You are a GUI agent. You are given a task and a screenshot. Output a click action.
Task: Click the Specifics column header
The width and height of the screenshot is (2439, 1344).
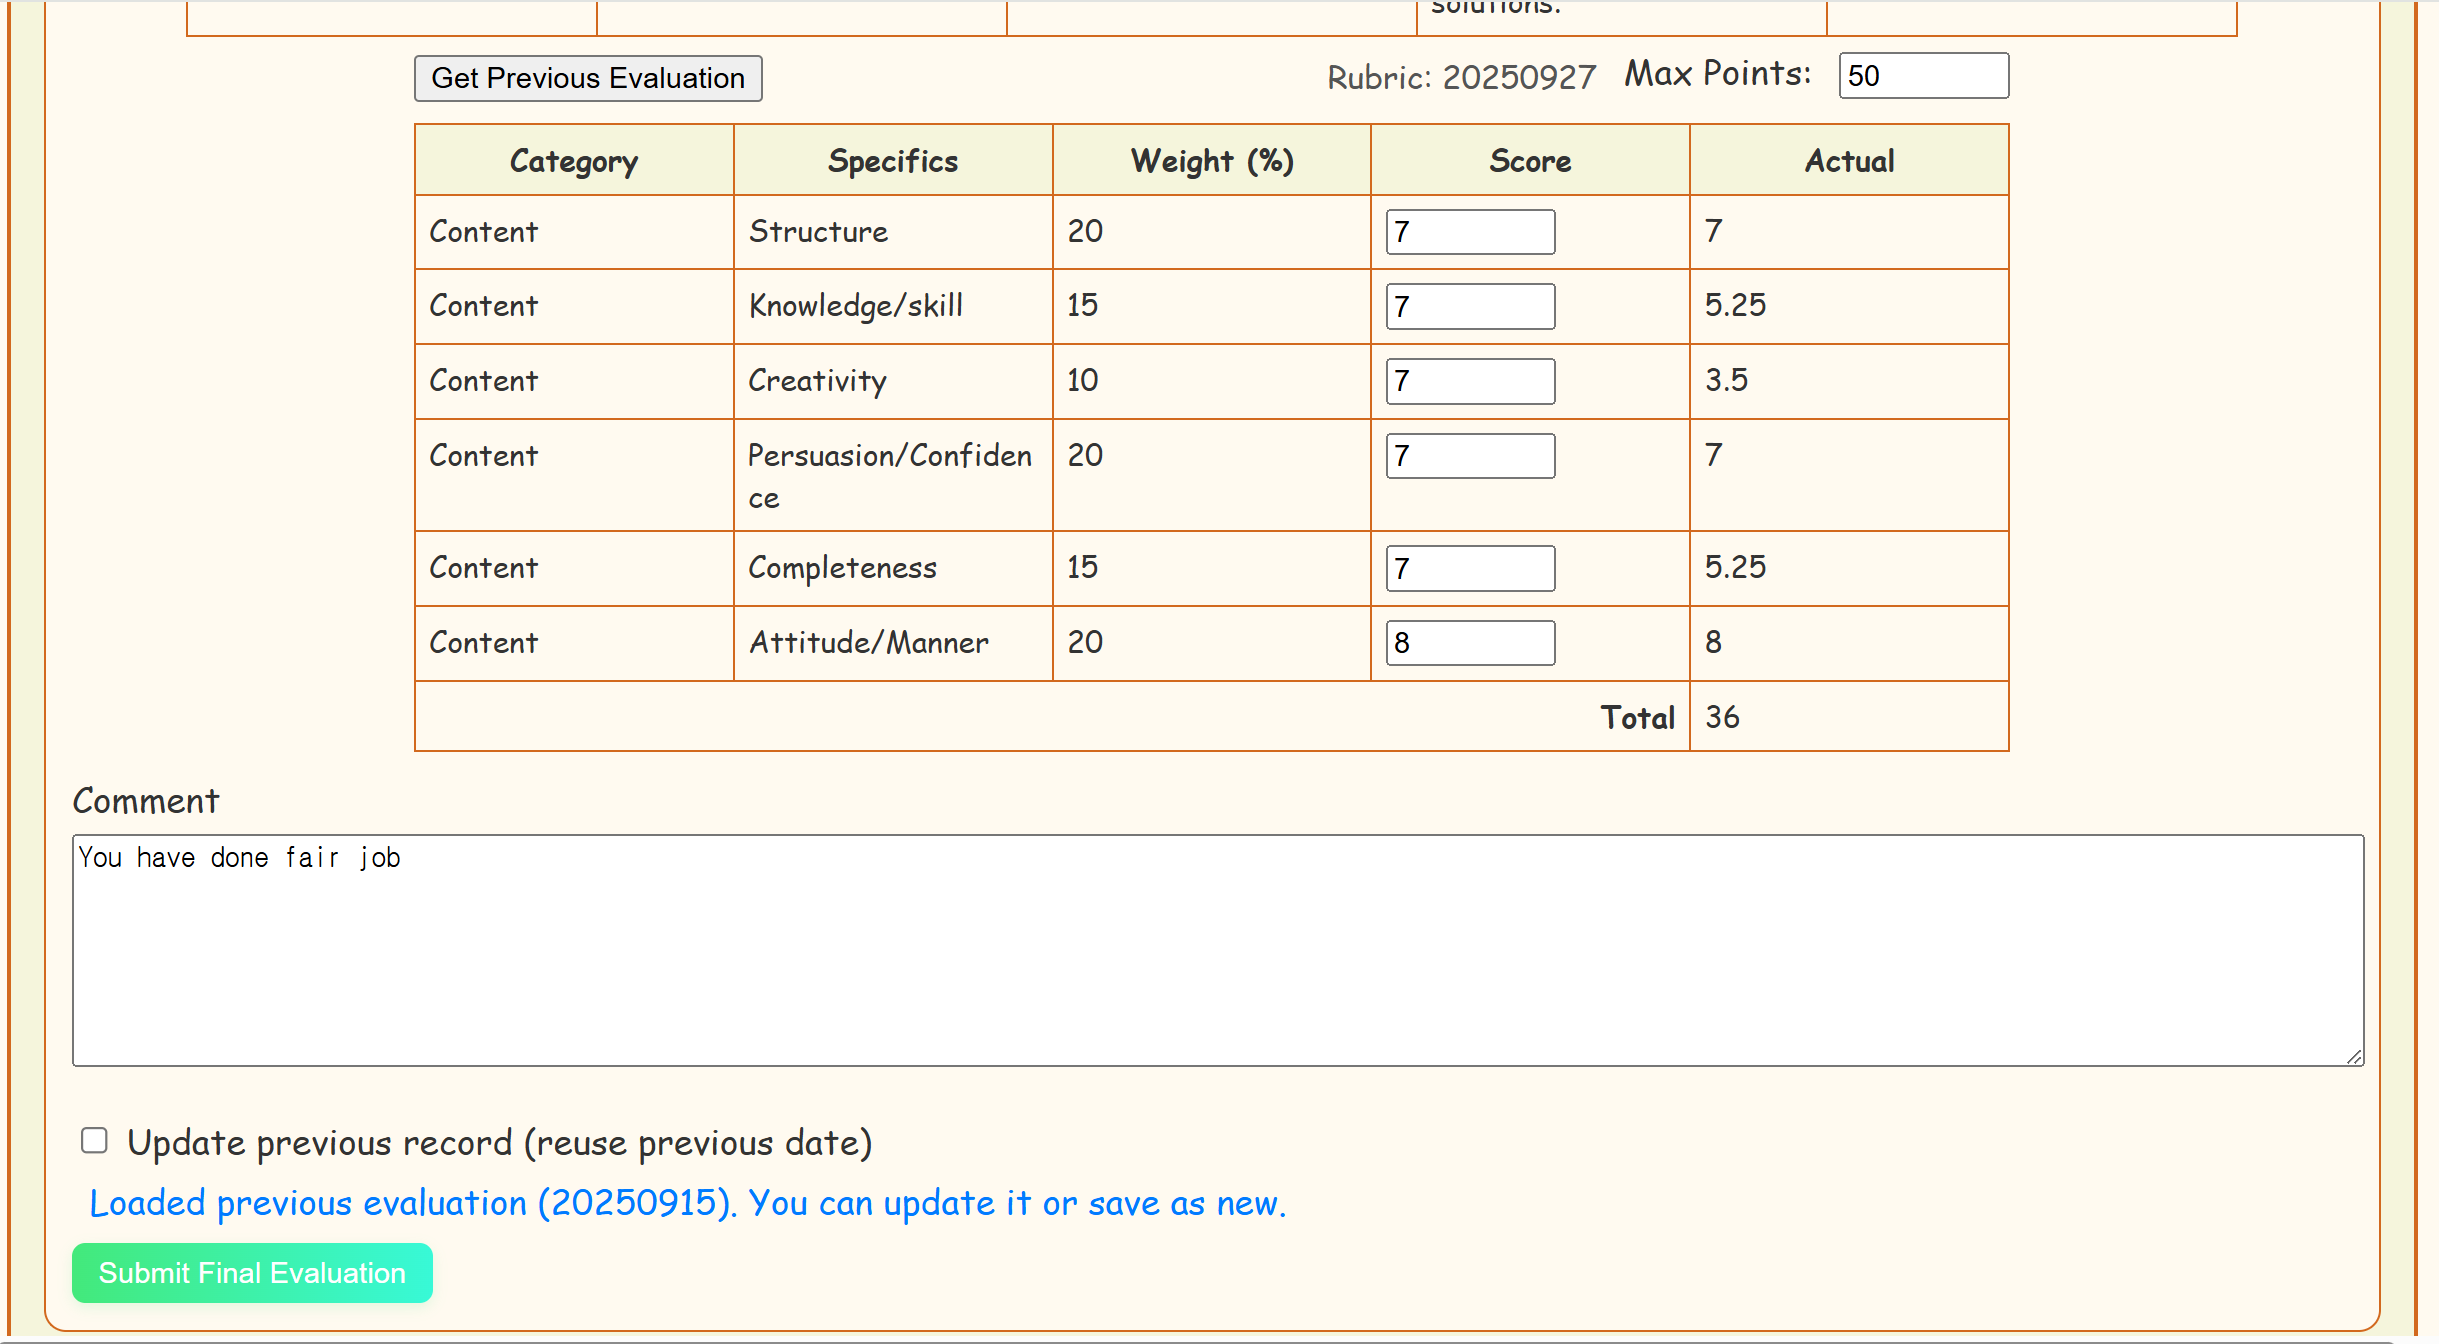892,161
